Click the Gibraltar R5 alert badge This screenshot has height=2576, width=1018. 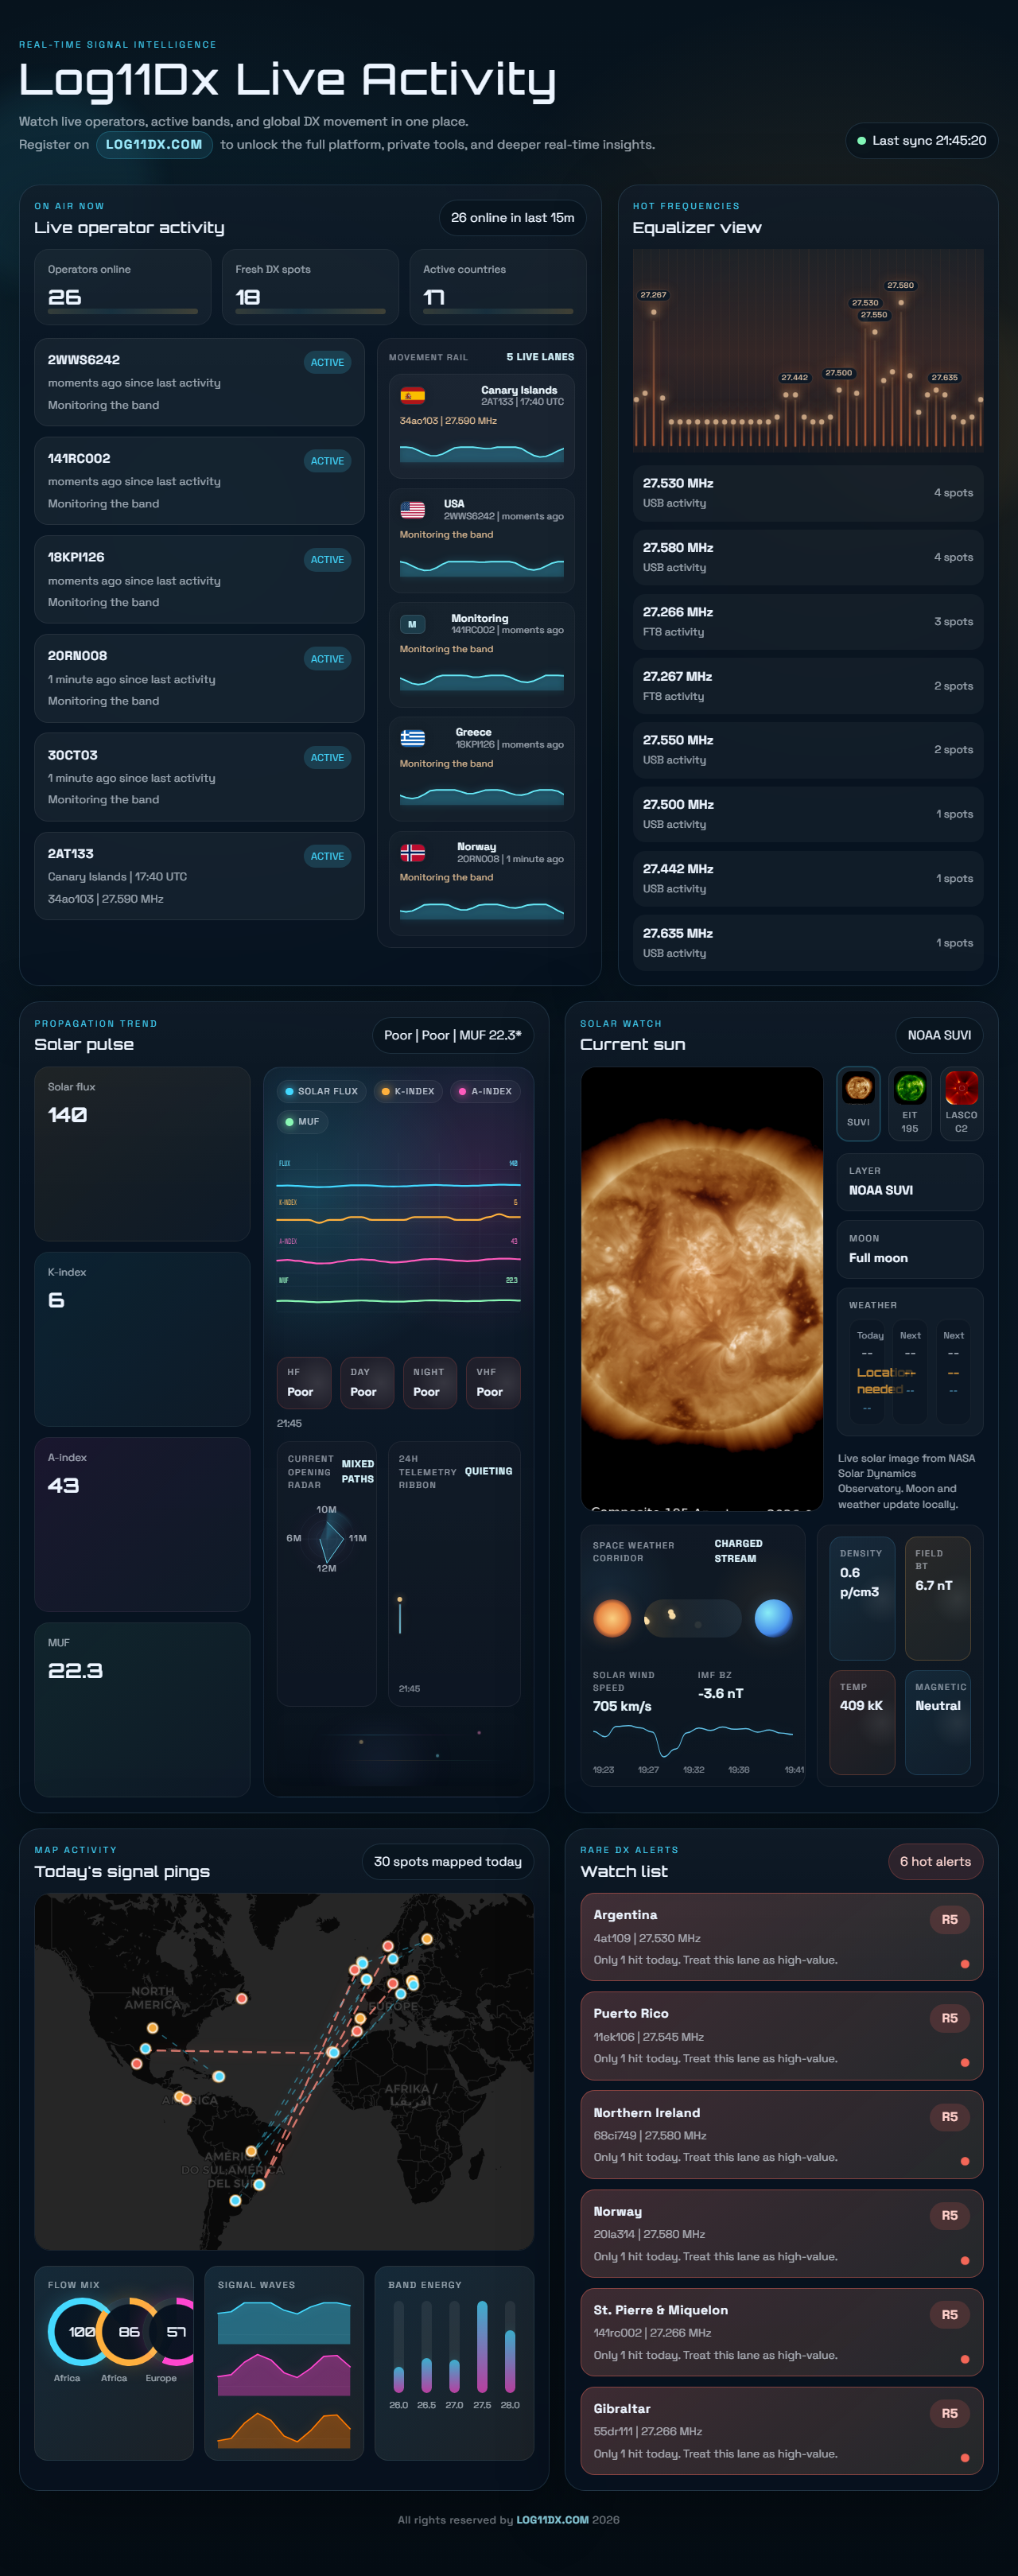pos(949,2413)
